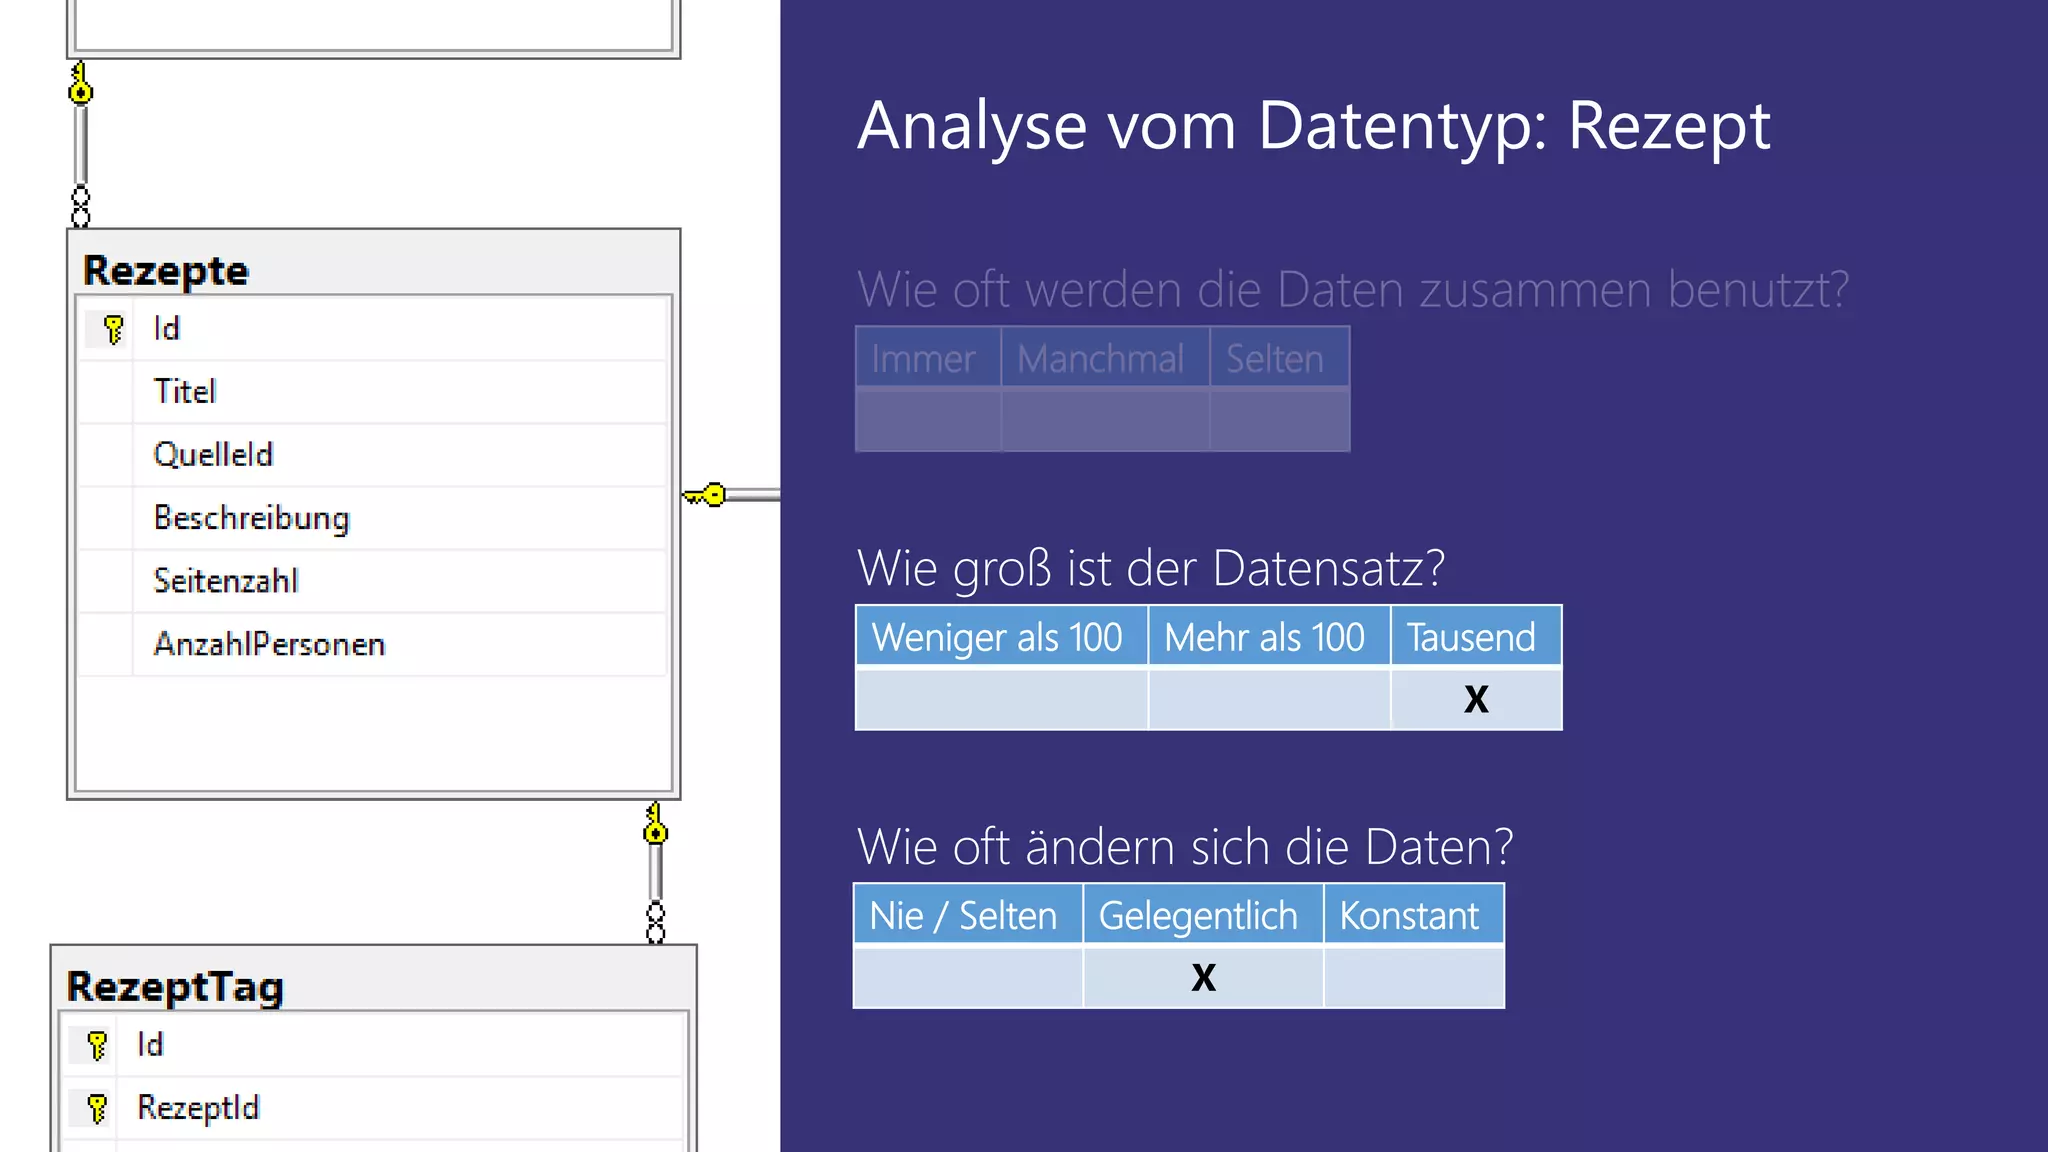Click the Mehr als 100 header cell

pos(1268,636)
